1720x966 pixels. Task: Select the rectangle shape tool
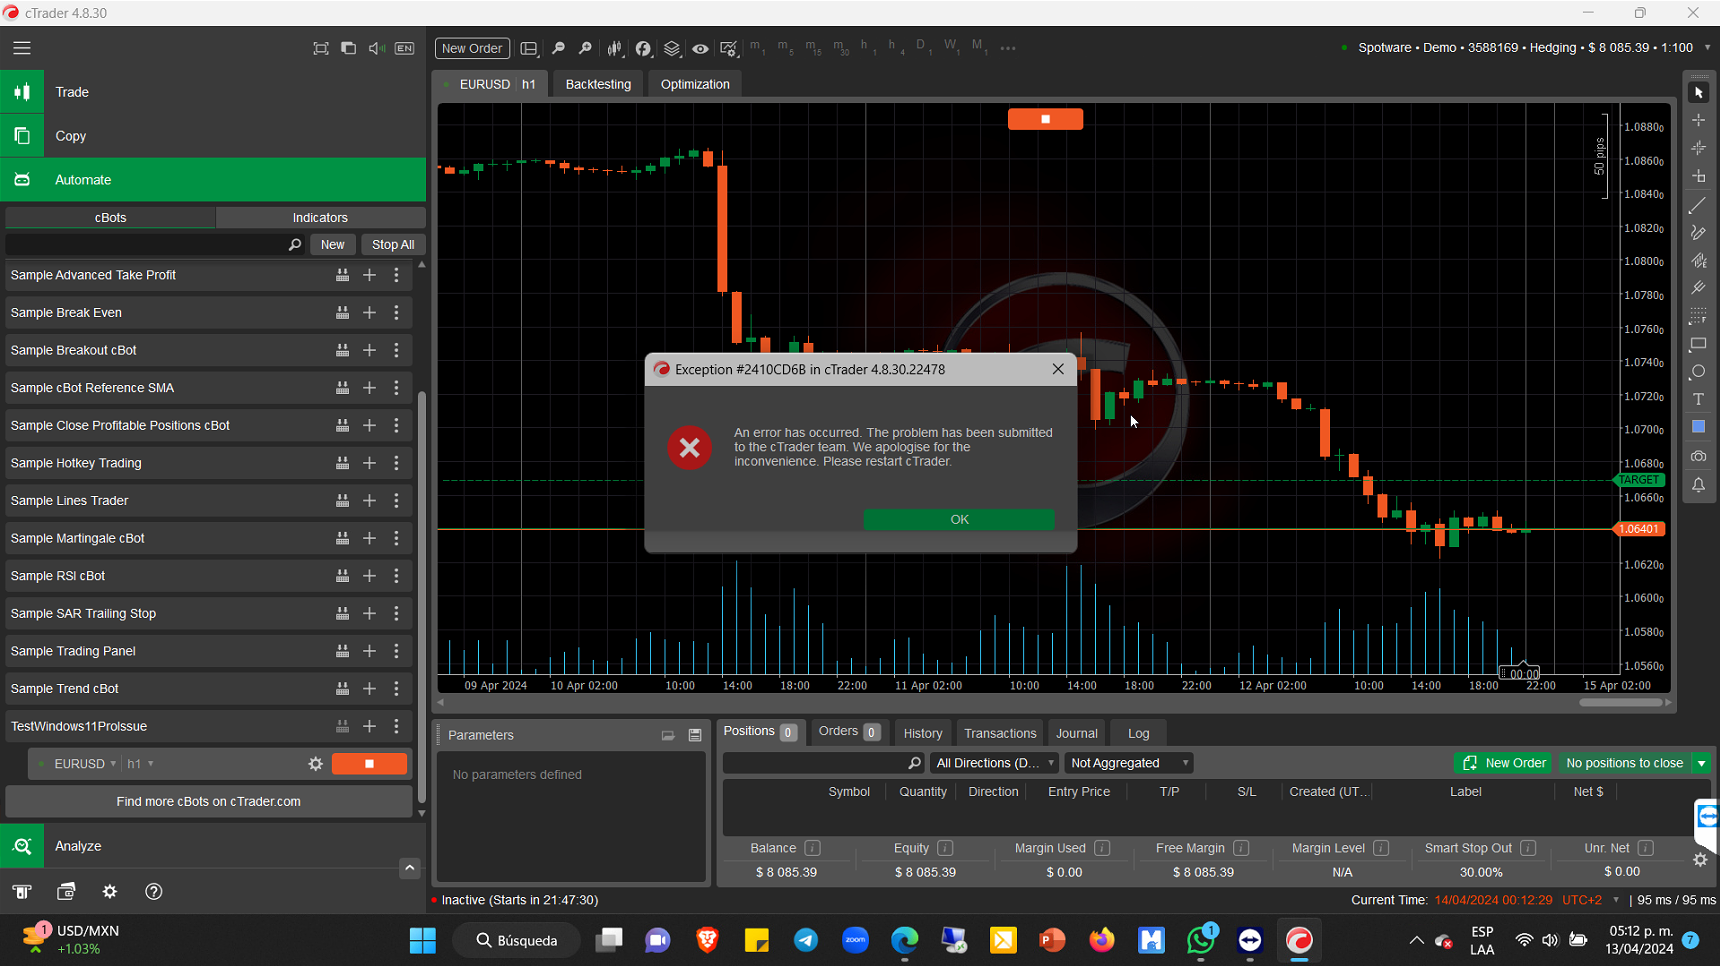tap(1698, 344)
